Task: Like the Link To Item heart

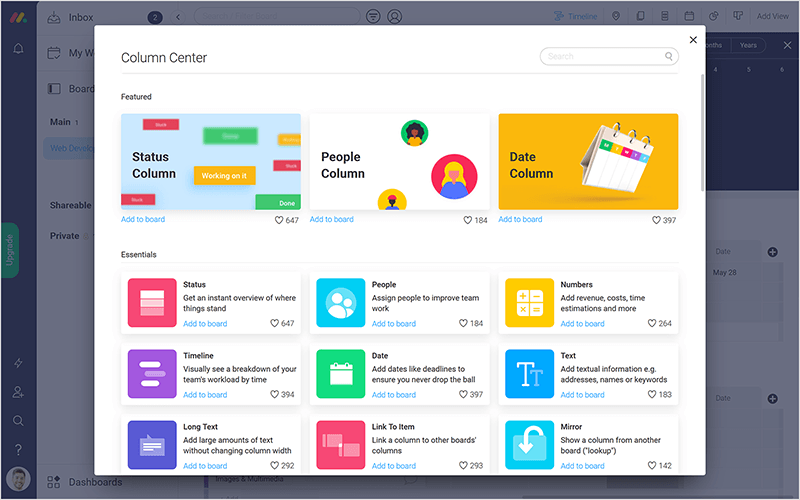Action: [x=463, y=465]
